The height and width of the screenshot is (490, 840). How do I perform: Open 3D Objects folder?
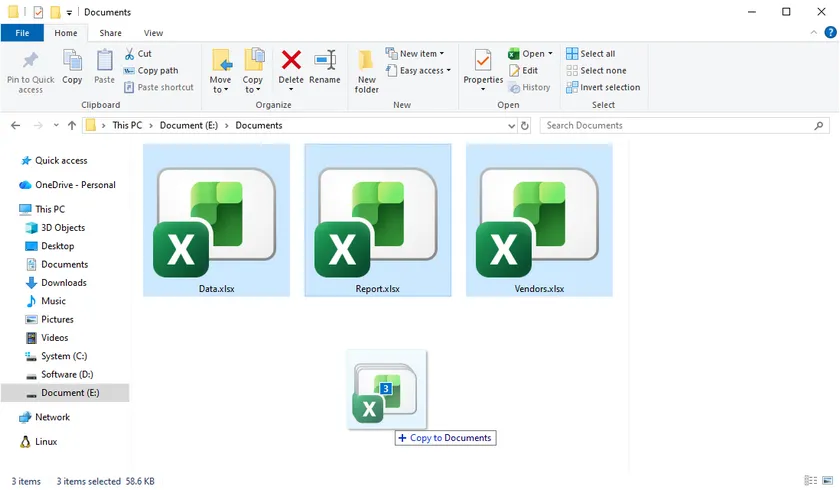click(x=55, y=228)
